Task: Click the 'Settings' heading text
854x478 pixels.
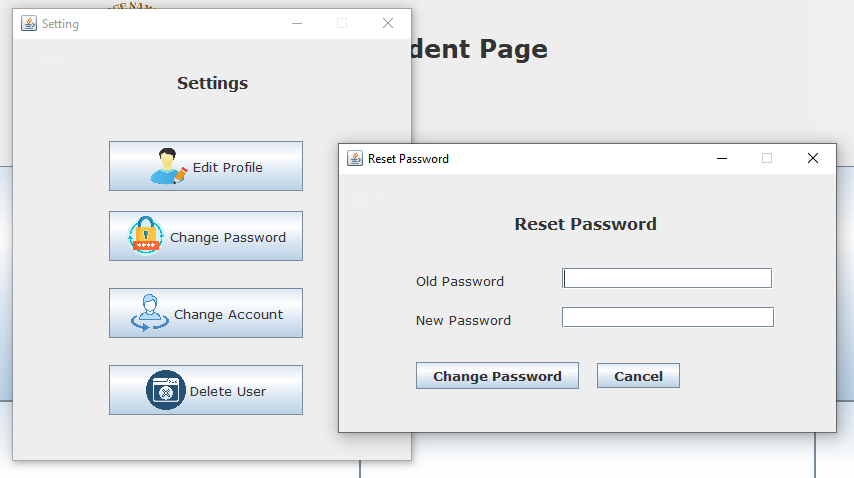Action: [212, 83]
